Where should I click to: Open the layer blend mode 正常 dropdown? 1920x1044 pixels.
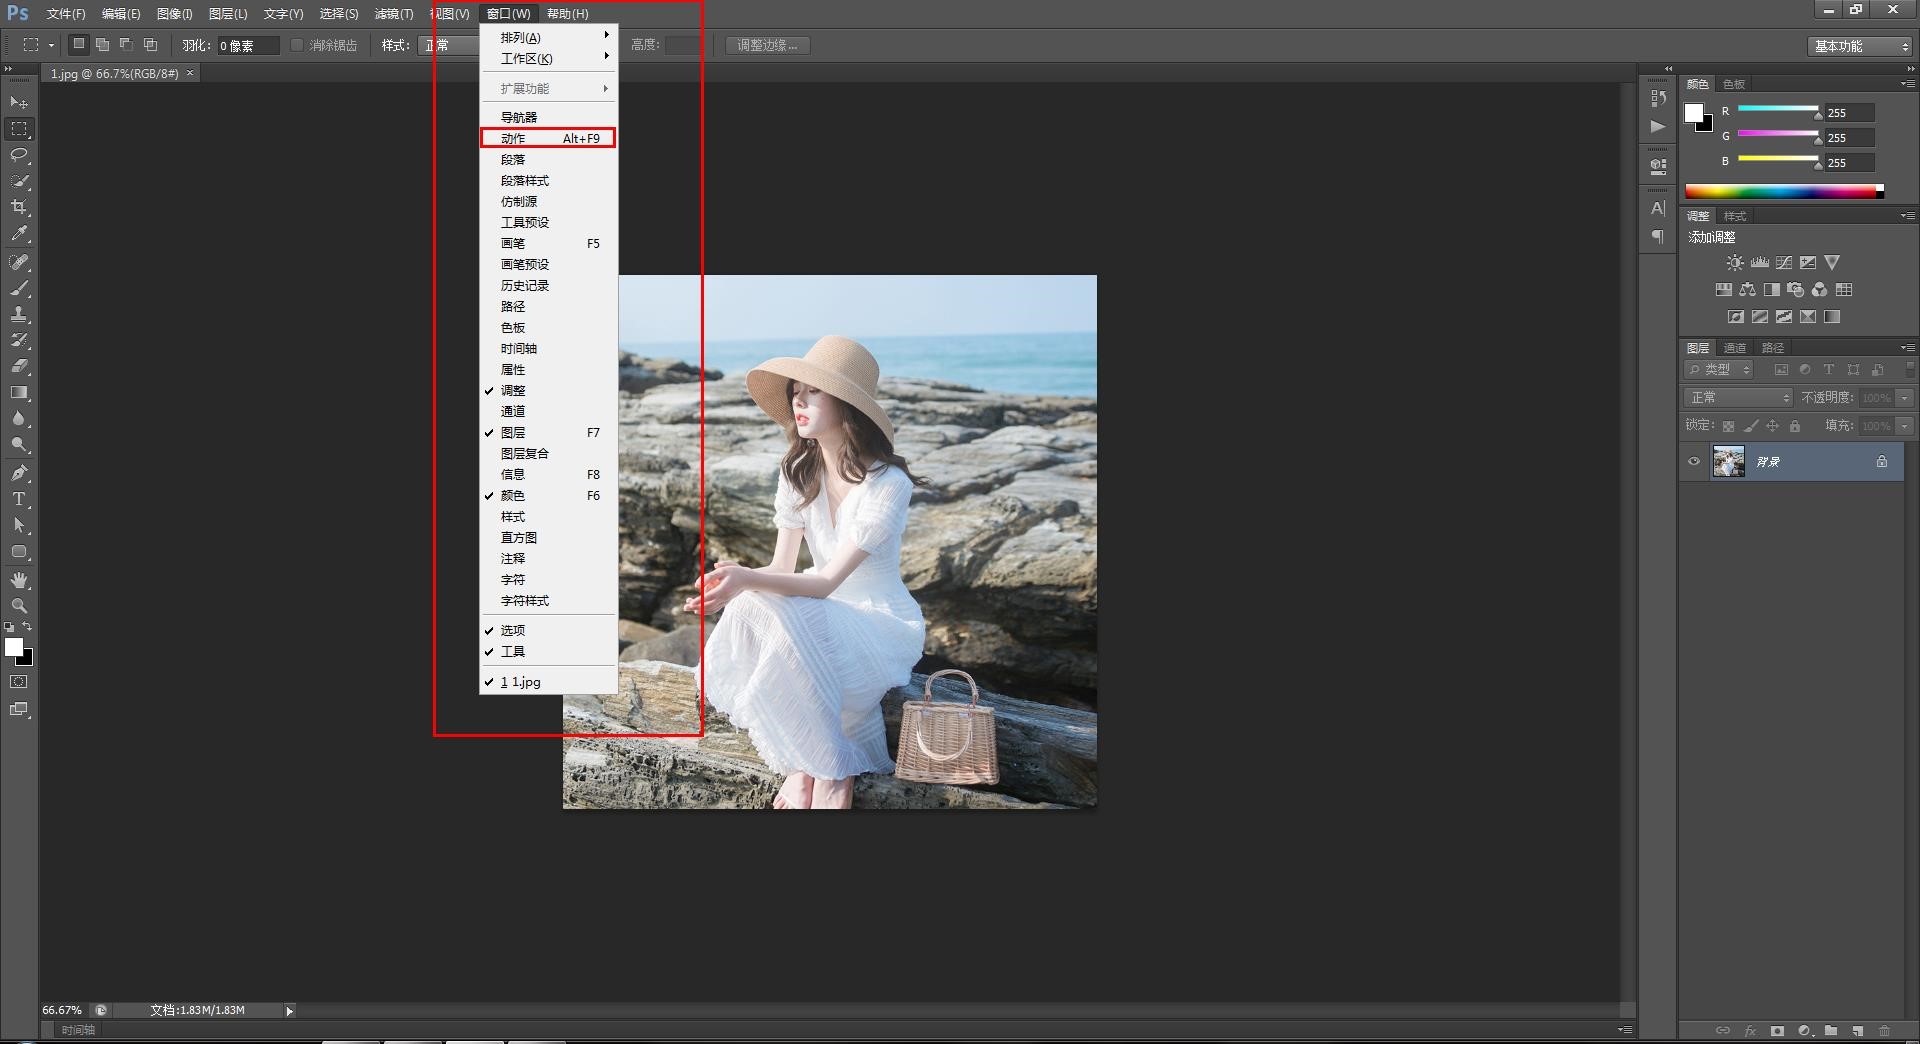click(x=1739, y=398)
